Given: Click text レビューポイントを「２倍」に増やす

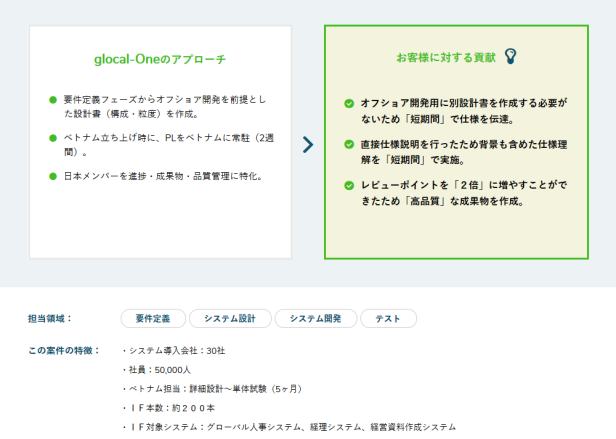Looking at the screenshot, I should pos(464,193).
